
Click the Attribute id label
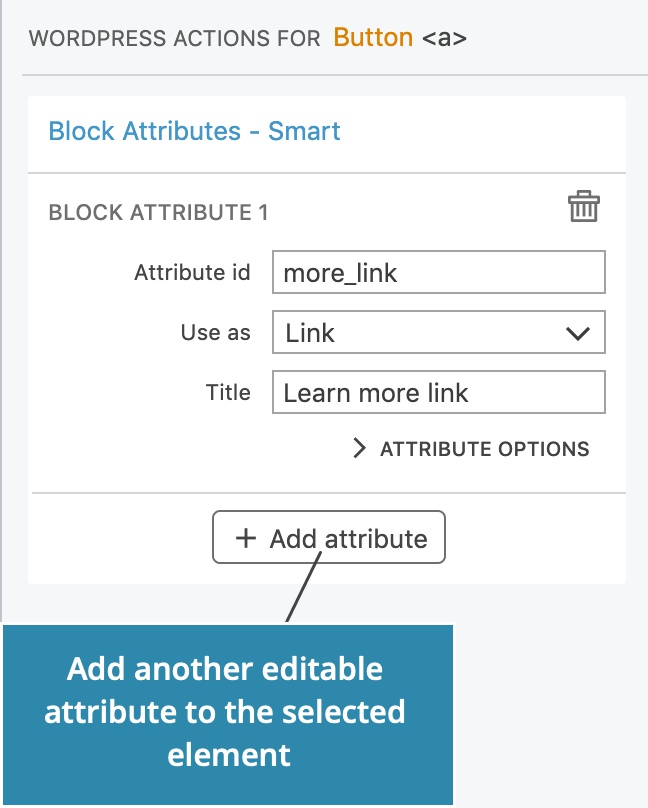[192, 272]
